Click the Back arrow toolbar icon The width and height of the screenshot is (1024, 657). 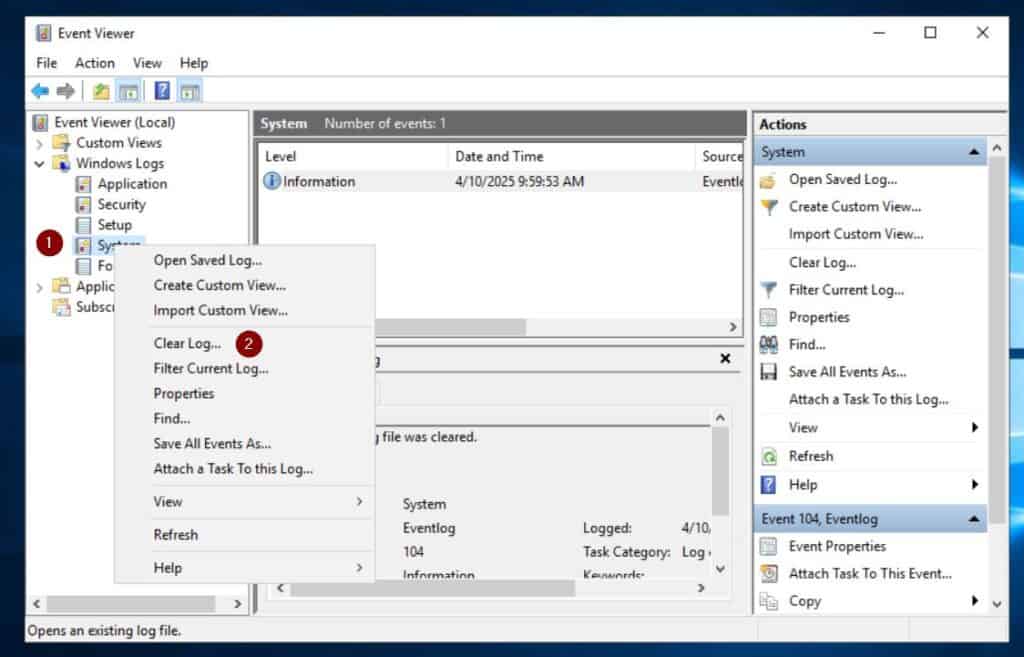(x=40, y=91)
